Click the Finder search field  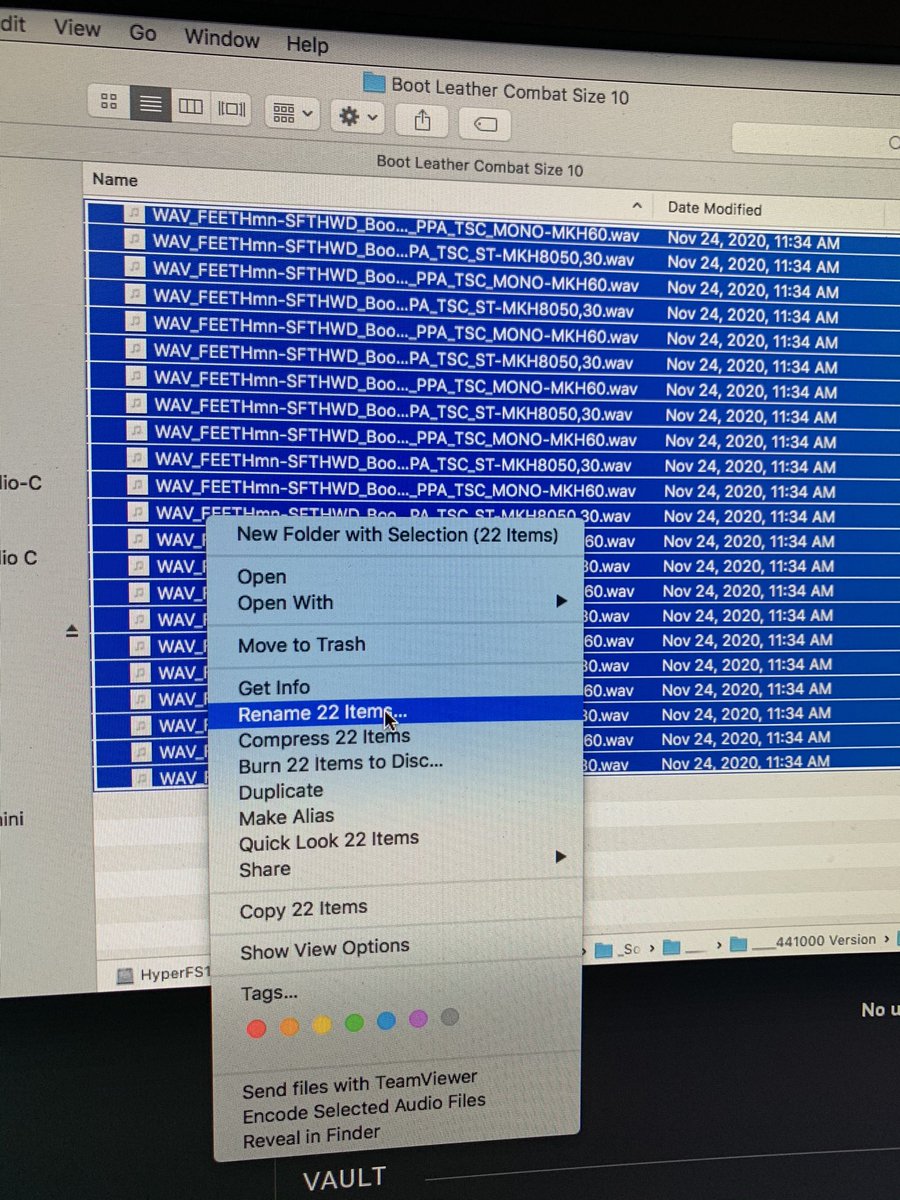pos(815,140)
